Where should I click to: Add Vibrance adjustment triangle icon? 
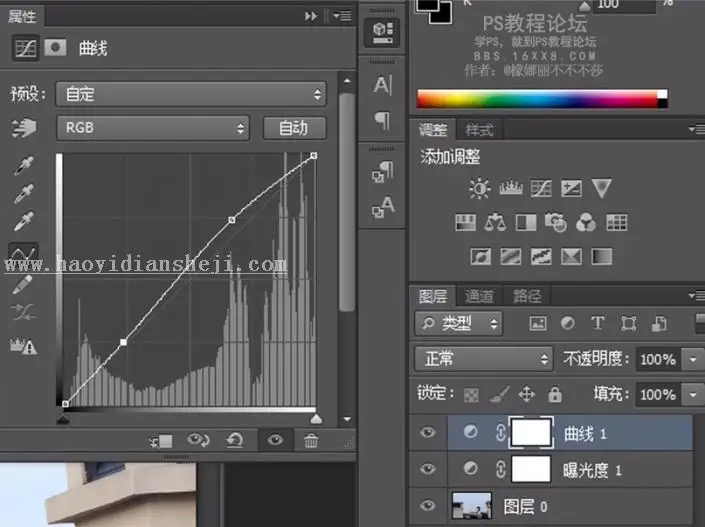601,188
